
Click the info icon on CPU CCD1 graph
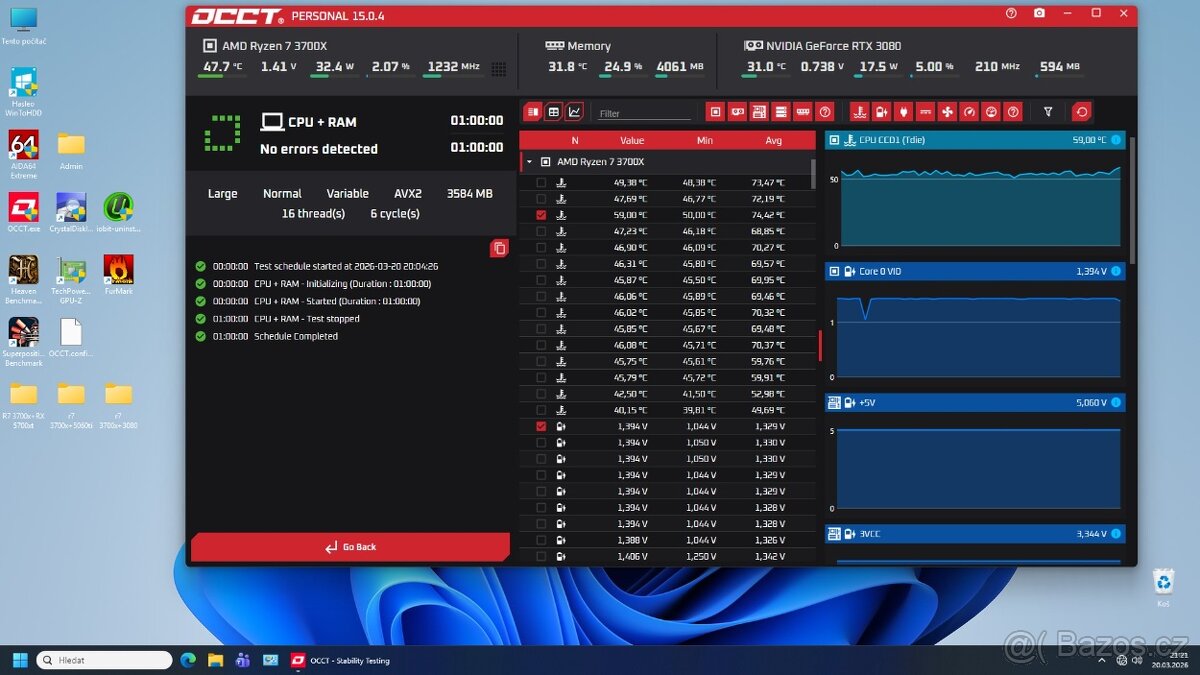[1117, 140]
